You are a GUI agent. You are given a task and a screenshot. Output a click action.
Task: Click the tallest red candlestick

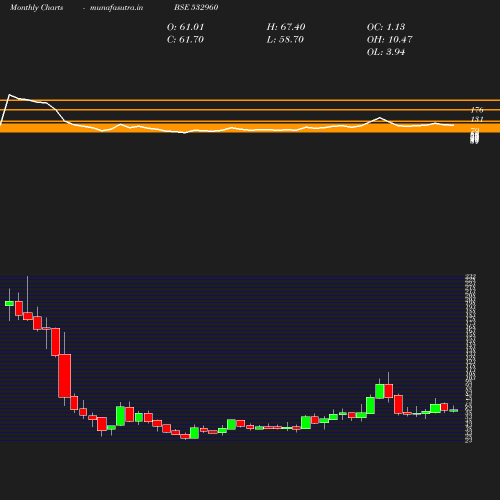[x=65, y=376]
